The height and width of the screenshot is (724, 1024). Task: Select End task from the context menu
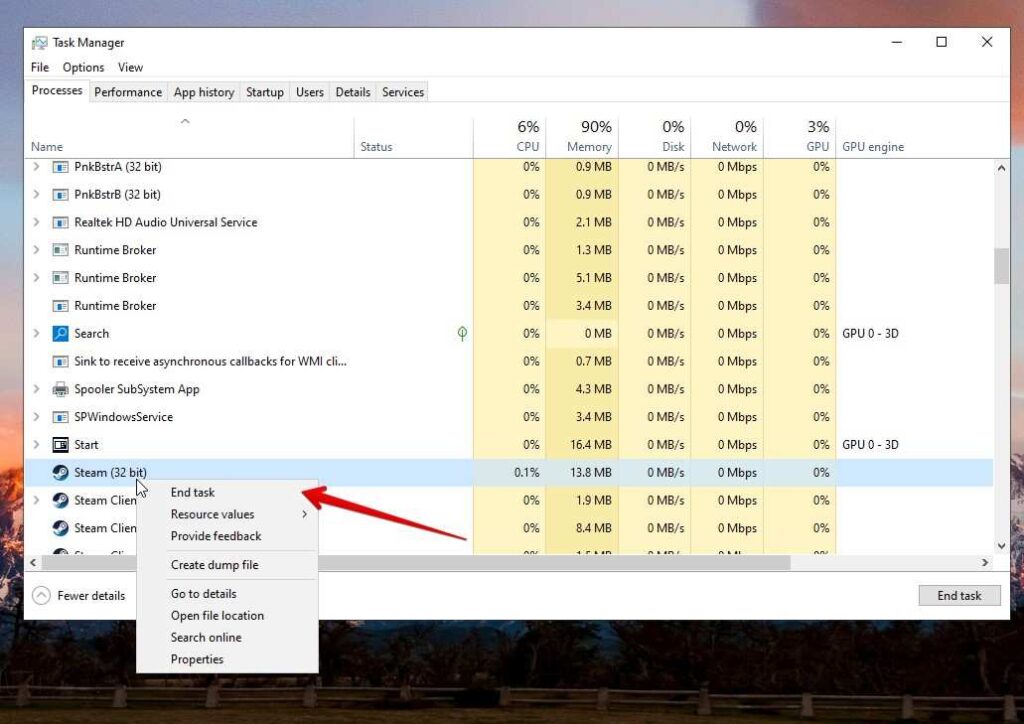[x=193, y=492]
